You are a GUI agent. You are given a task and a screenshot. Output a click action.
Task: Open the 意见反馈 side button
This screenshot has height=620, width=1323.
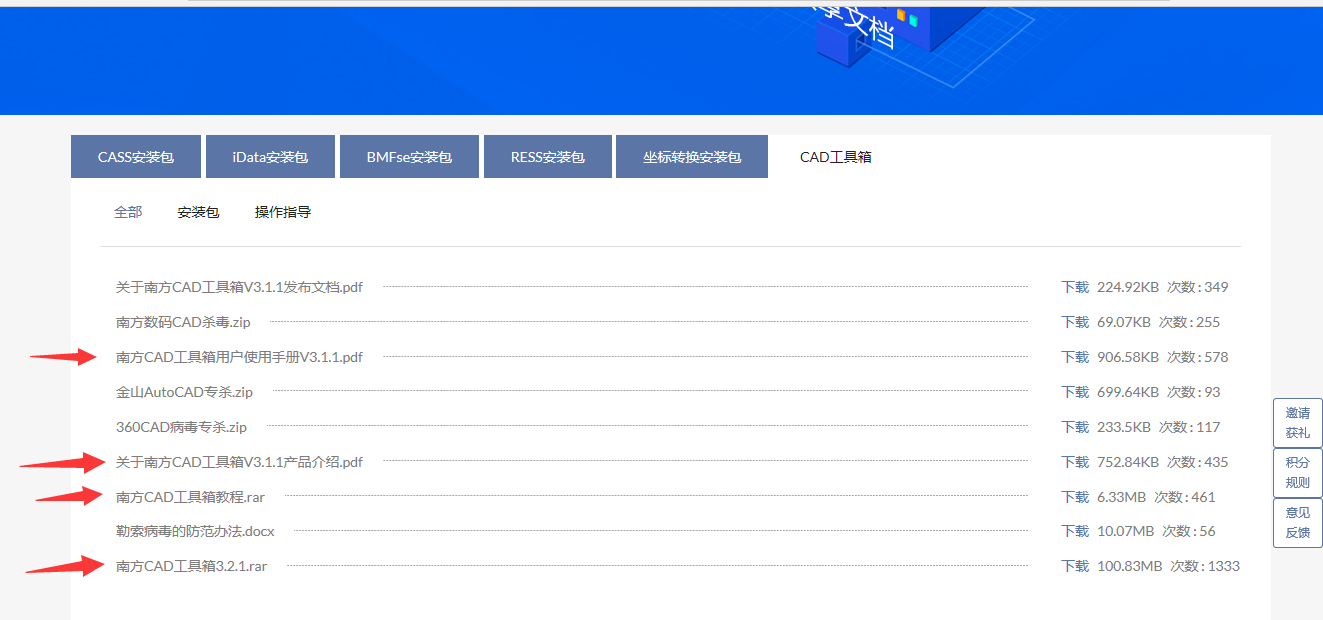pos(1297,523)
